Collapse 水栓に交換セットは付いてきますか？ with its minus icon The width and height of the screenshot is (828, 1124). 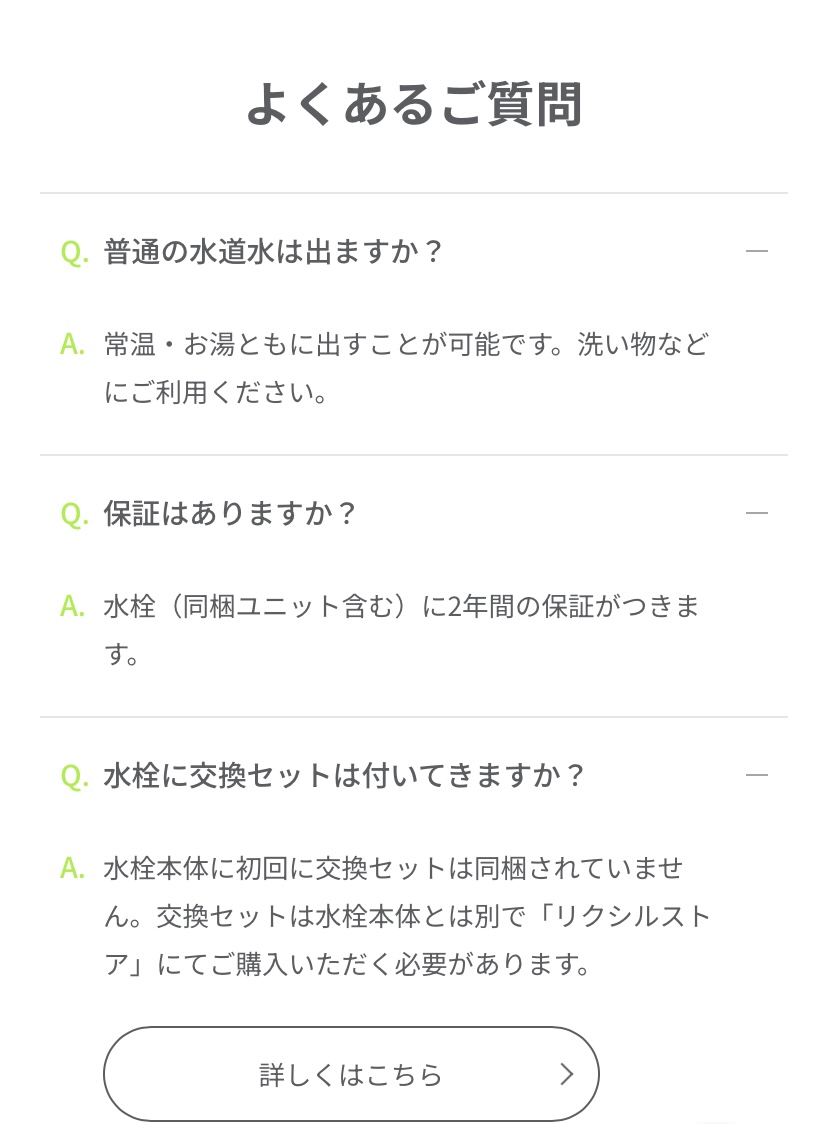756,775
